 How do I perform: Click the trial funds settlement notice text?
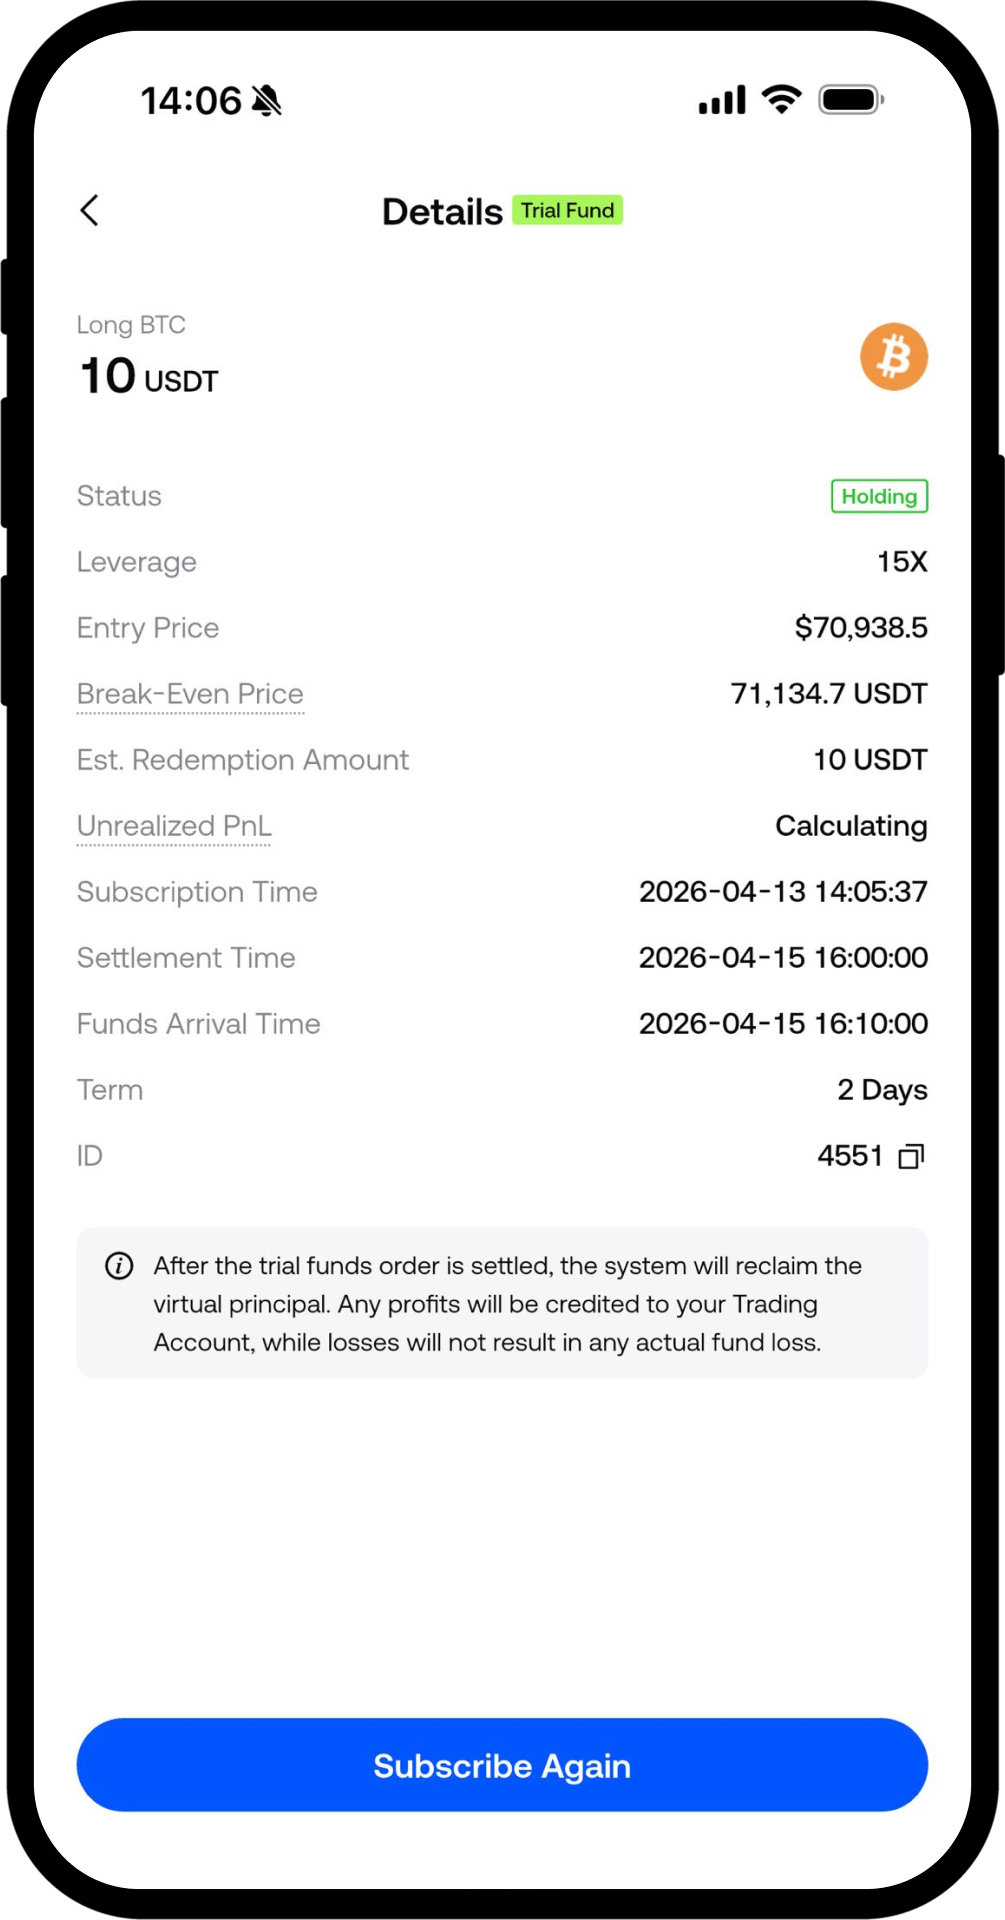[x=506, y=1304]
